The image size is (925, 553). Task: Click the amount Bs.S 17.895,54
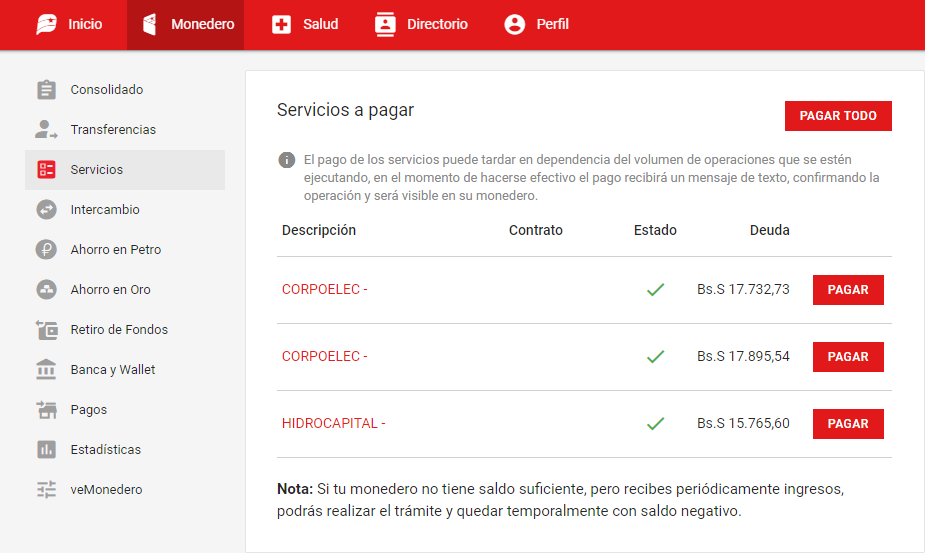pyautogui.click(x=743, y=356)
